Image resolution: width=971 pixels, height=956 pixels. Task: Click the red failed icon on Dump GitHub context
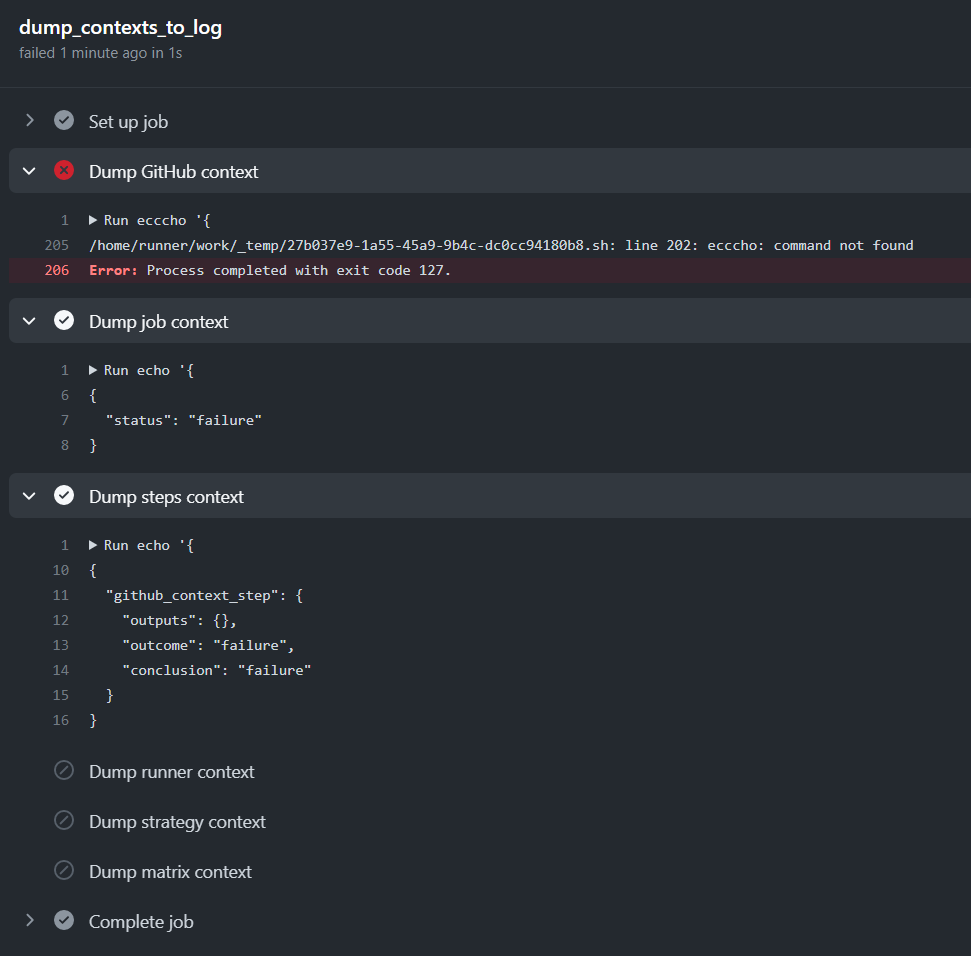(x=64, y=170)
